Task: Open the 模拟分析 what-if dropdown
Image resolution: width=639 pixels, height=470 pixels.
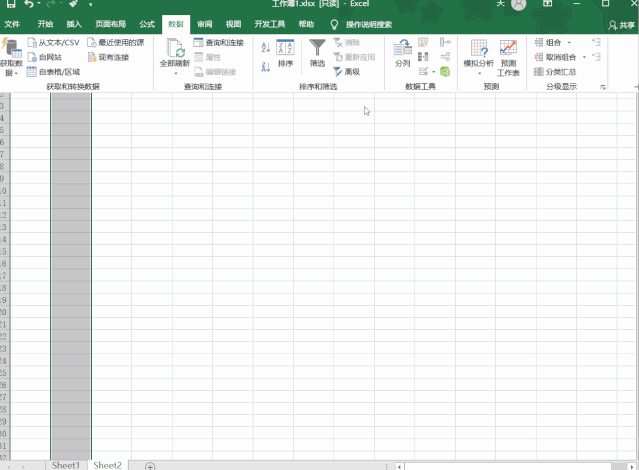Action: click(479, 57)
